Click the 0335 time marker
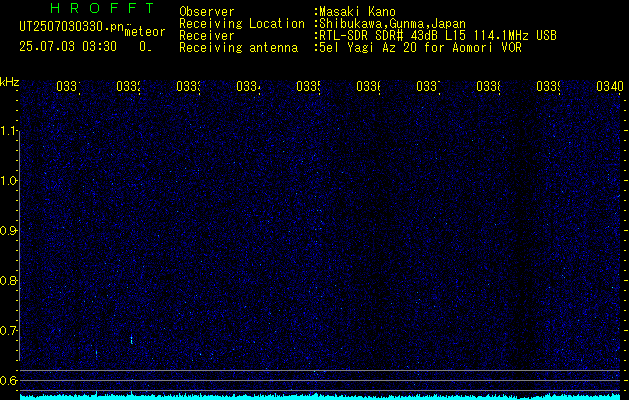This screenshot has width=629, height=400. point(308,86)
